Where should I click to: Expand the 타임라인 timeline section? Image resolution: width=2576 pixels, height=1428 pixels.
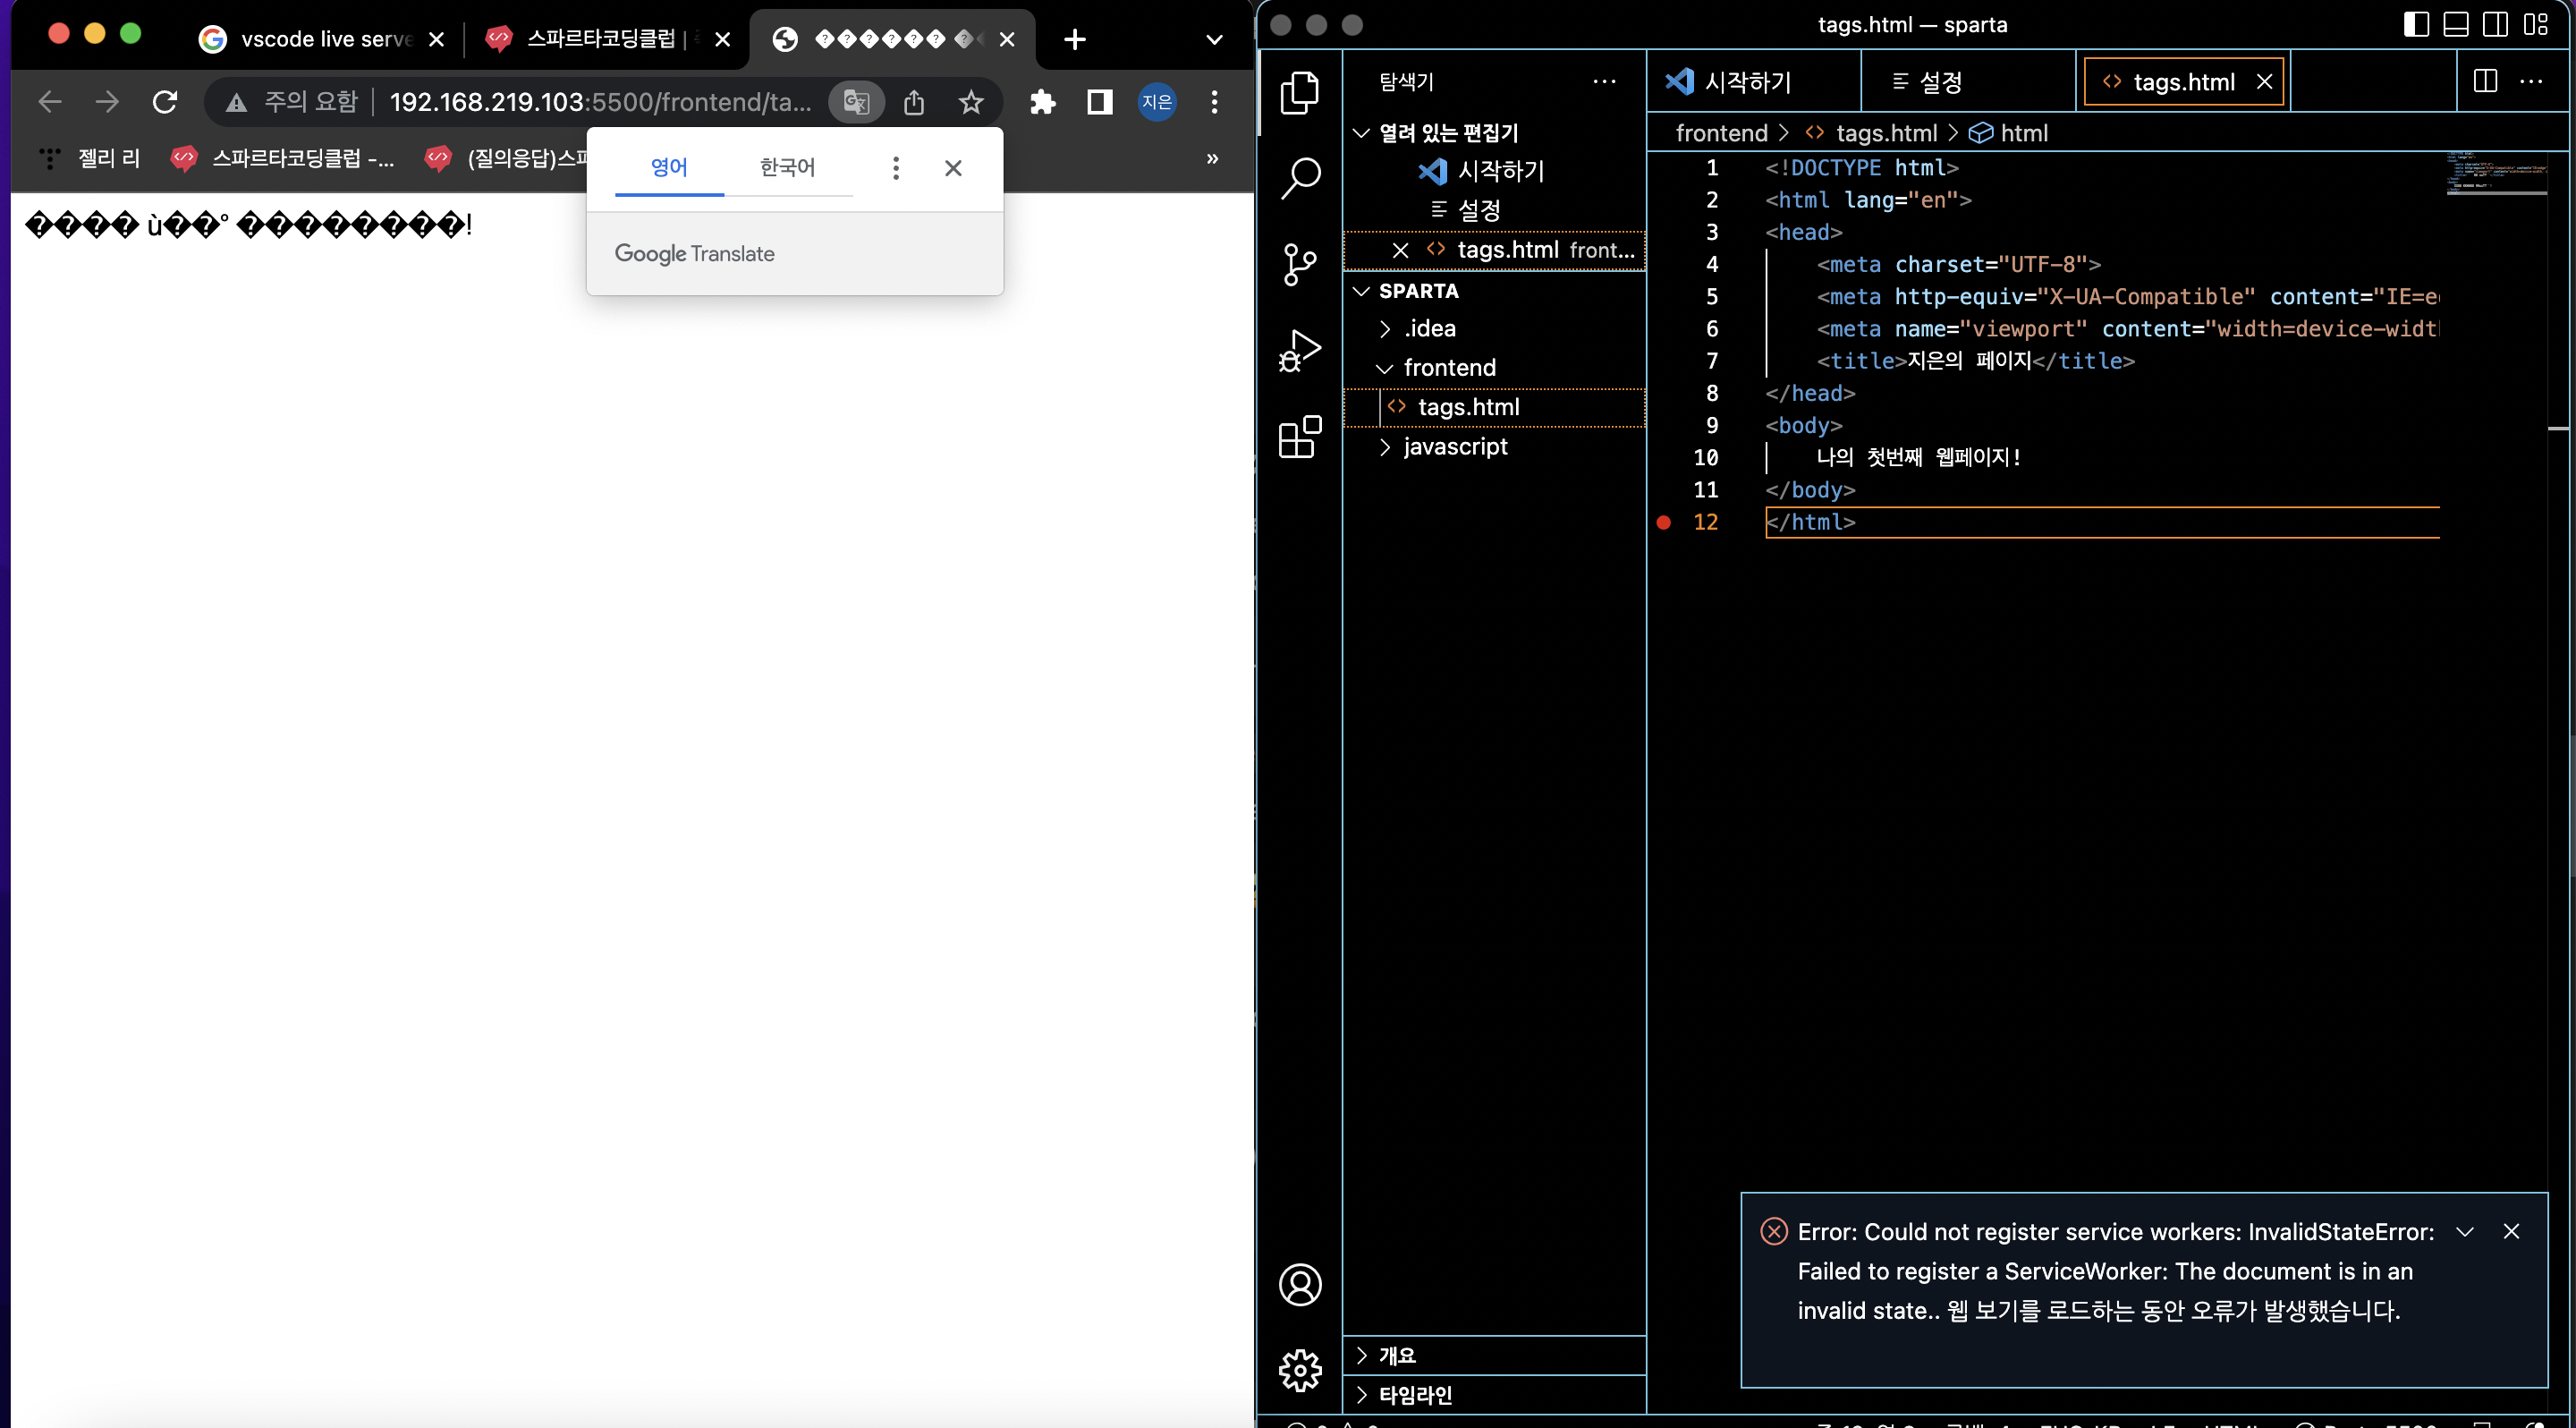(x=1494, y=1394)
